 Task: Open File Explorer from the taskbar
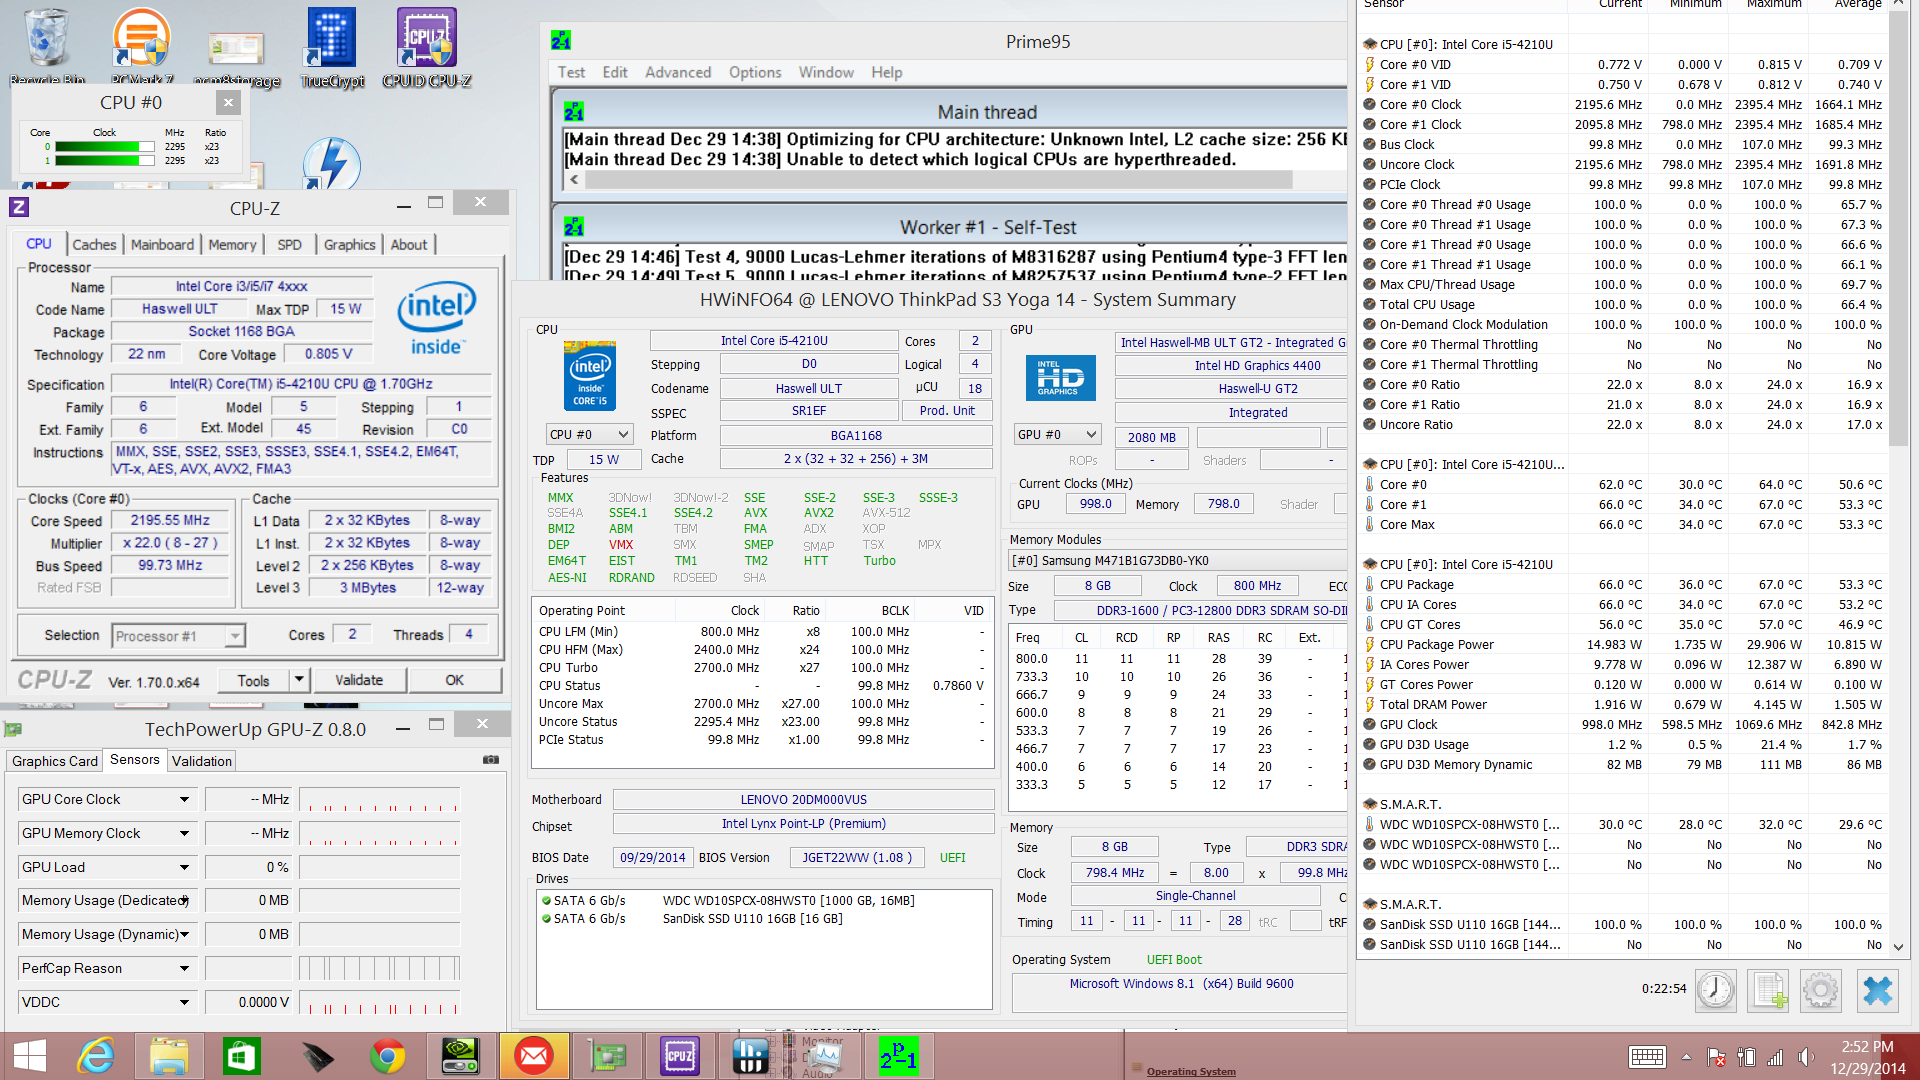pos(169,1056)
